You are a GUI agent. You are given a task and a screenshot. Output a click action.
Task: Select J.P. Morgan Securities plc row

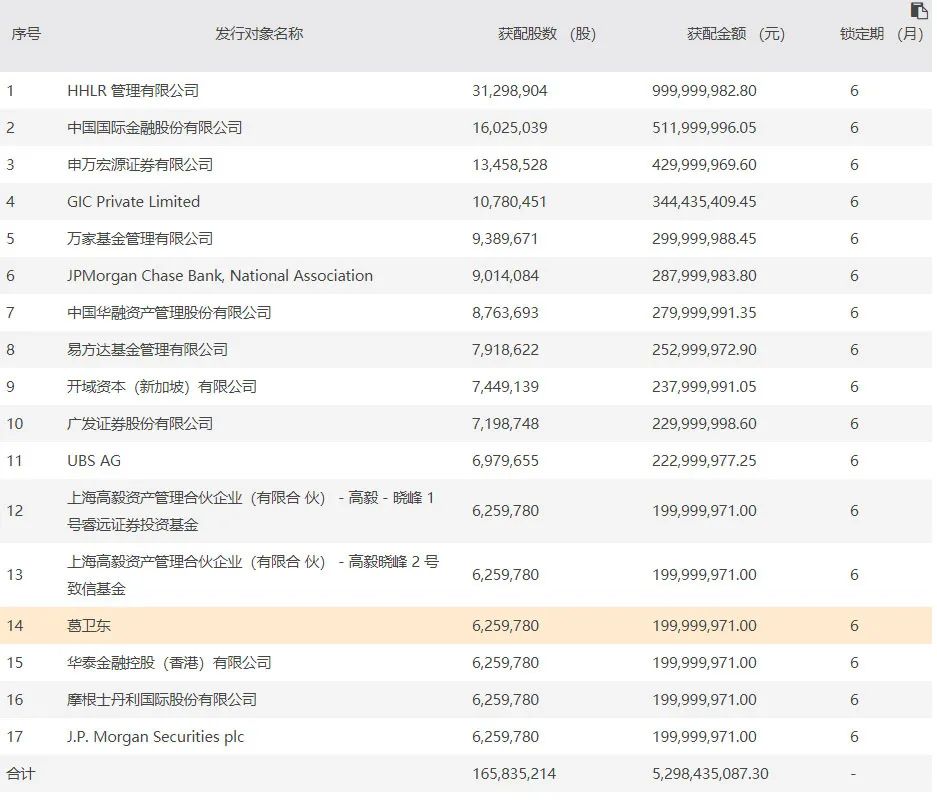155,737
